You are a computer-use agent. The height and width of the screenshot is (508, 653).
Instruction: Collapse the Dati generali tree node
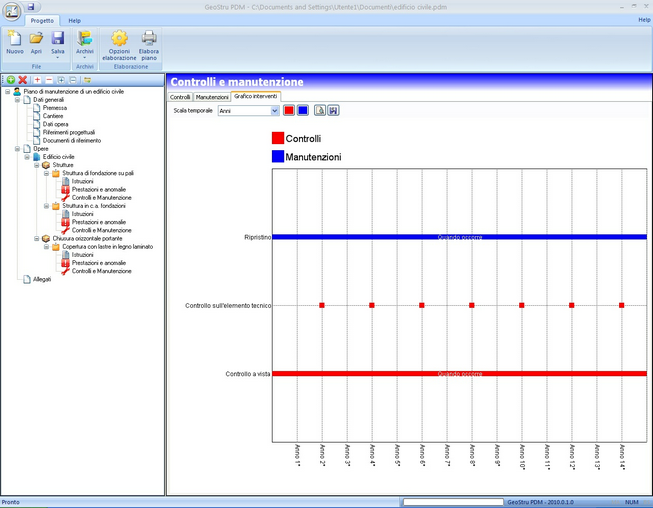coord(17,100)
